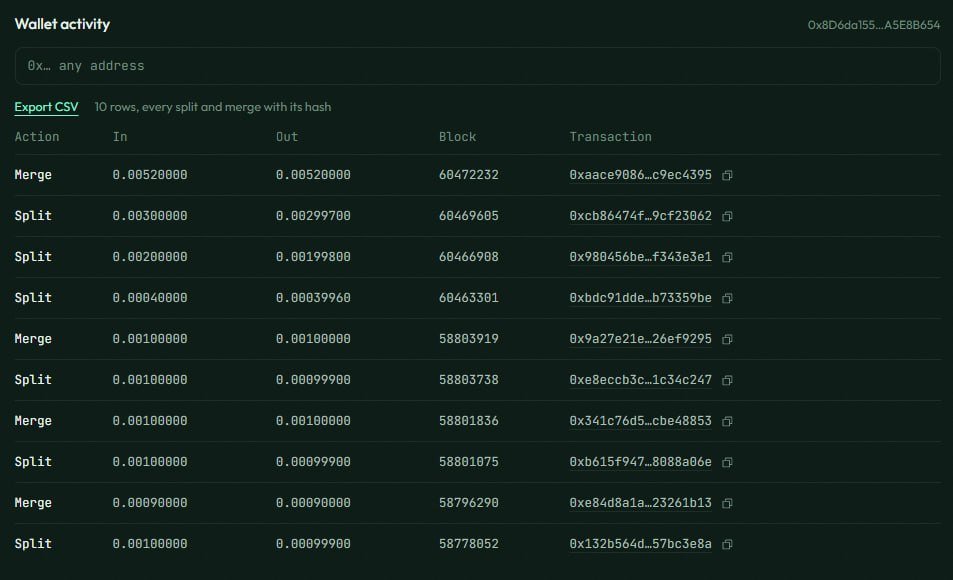Open transaction link 0x341c76d5…cbe48853
This screenshot has width=953, height=580.
[640, 421]
